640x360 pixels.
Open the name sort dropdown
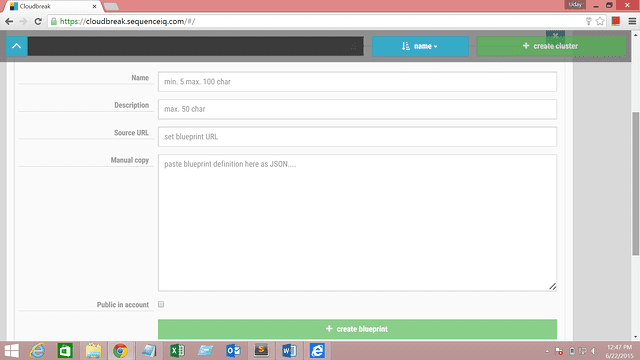click(420, 46)
